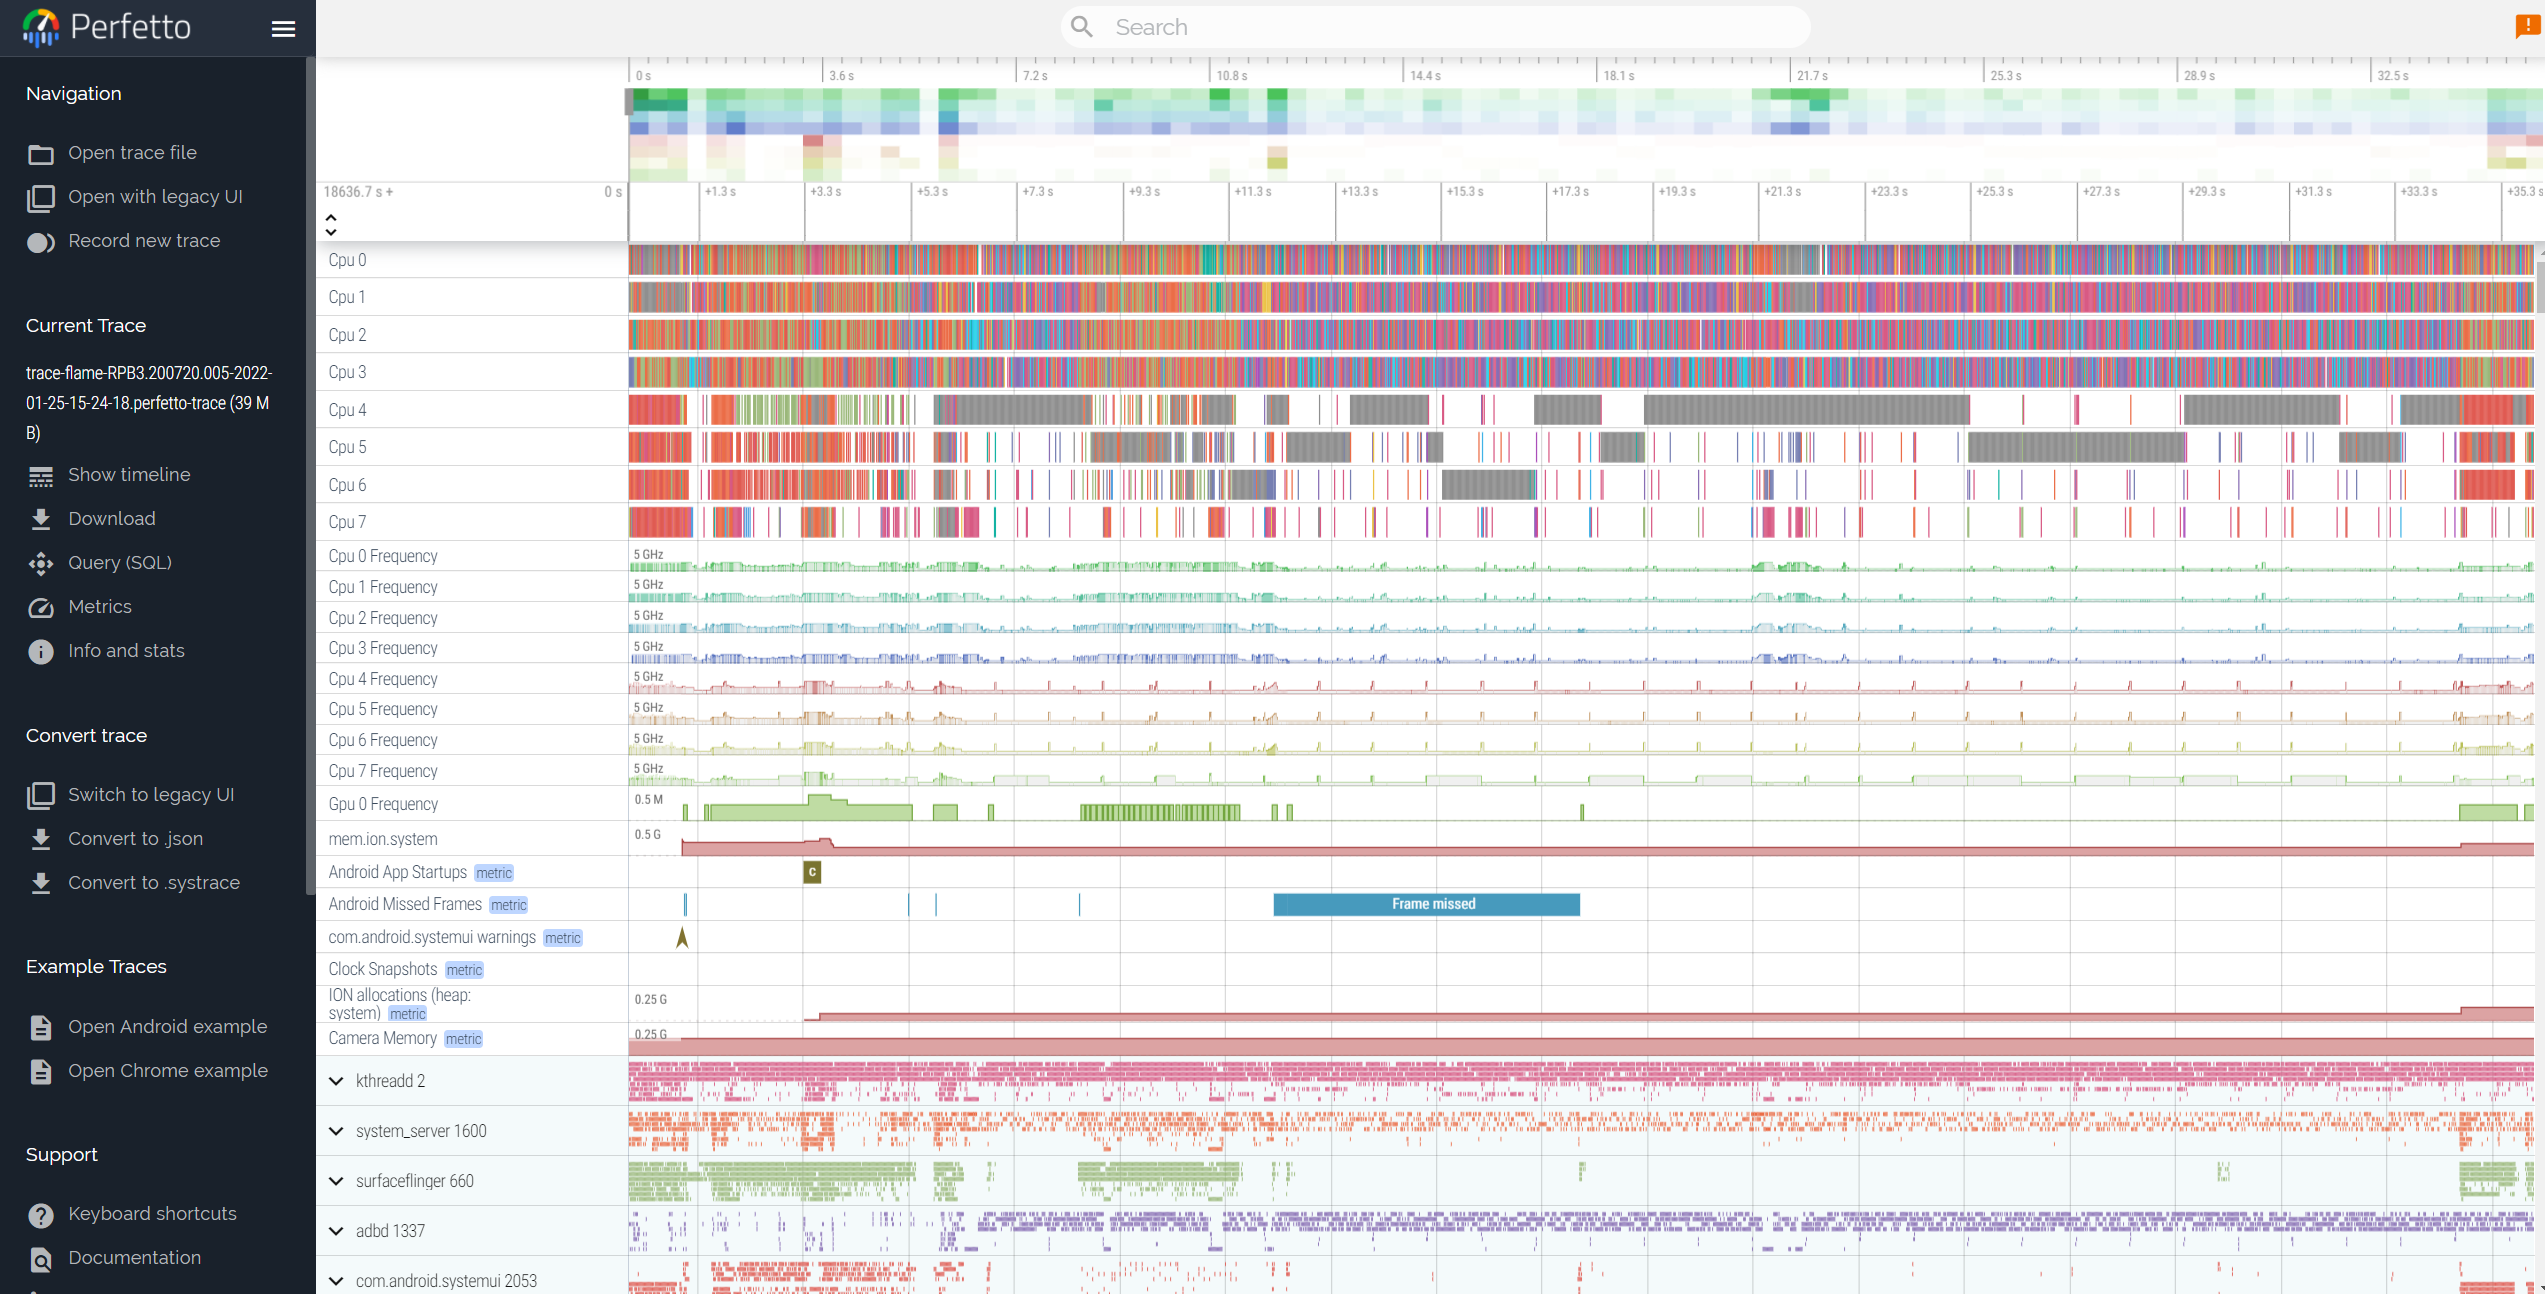Click the Record new trace icon
The height and width of the screenshot is (1294, 2545).
coord(41,242)
